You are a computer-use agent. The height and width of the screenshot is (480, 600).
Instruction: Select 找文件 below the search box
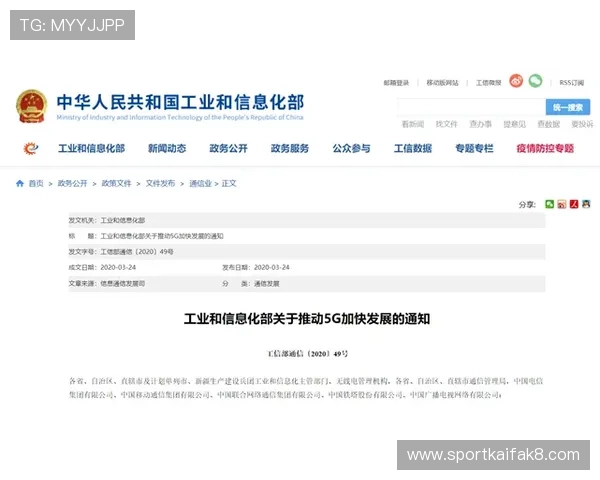coord(447,124)
